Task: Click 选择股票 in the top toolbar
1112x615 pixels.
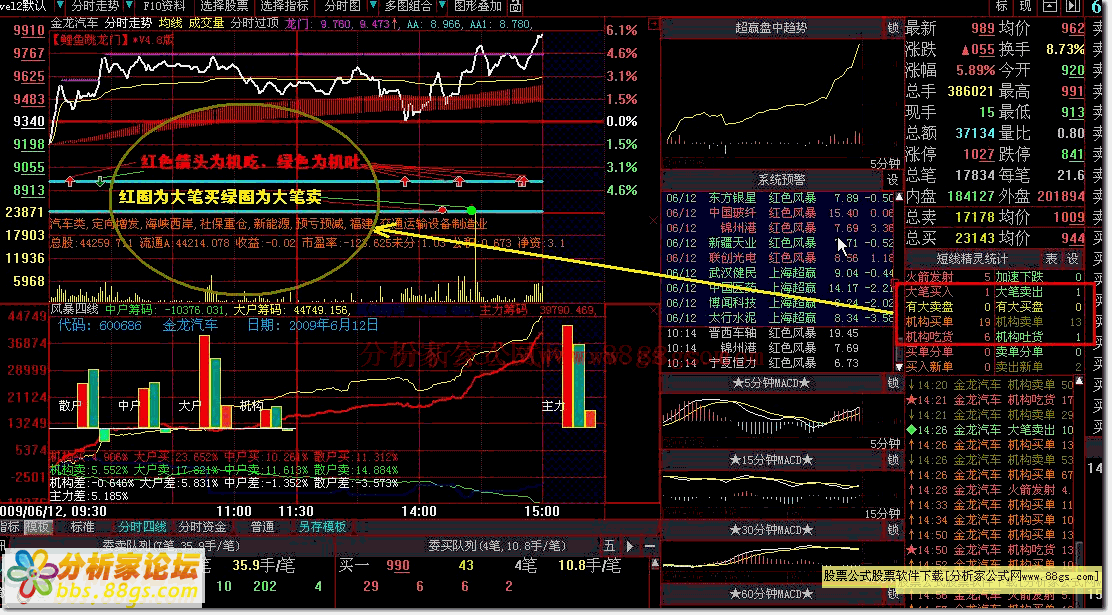Action: click(x=224, y=6)
